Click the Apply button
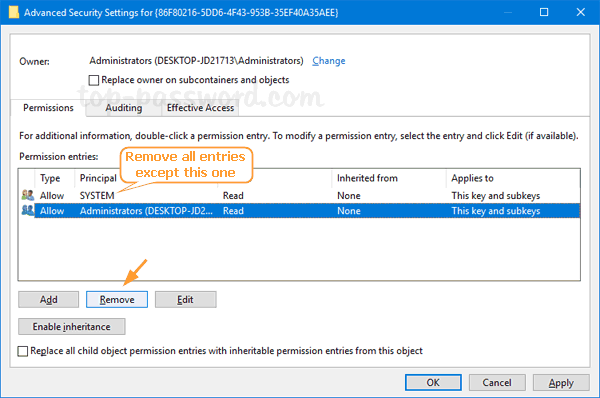 (561, 383)
